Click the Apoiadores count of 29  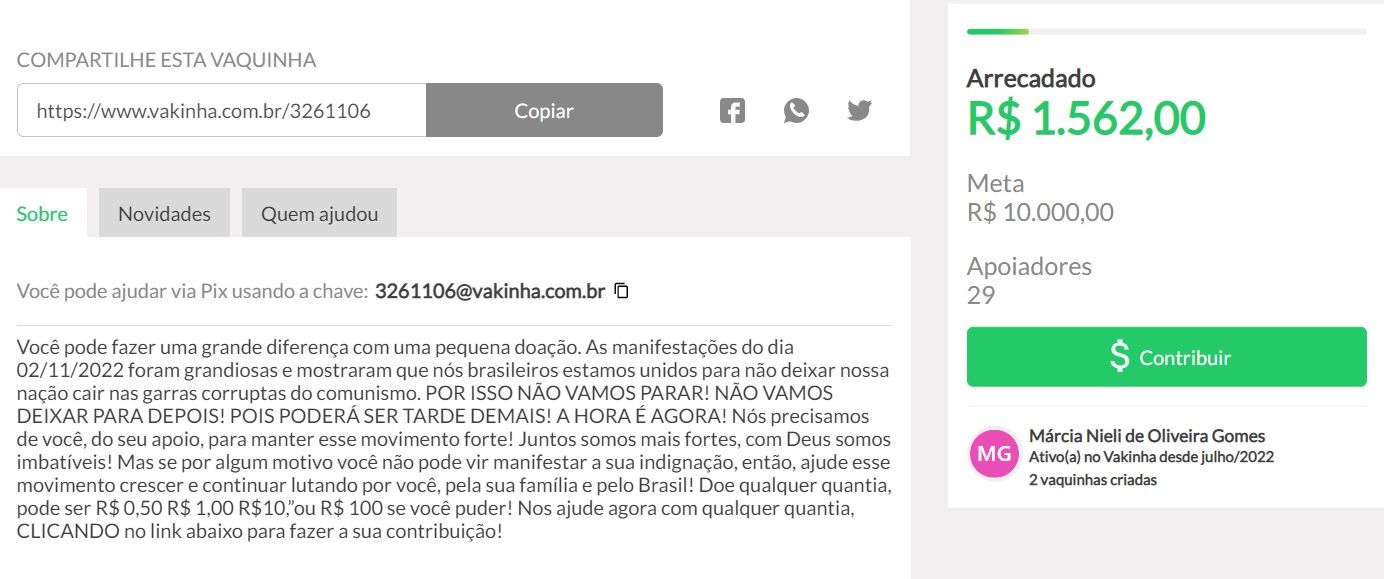pos(981,296)
